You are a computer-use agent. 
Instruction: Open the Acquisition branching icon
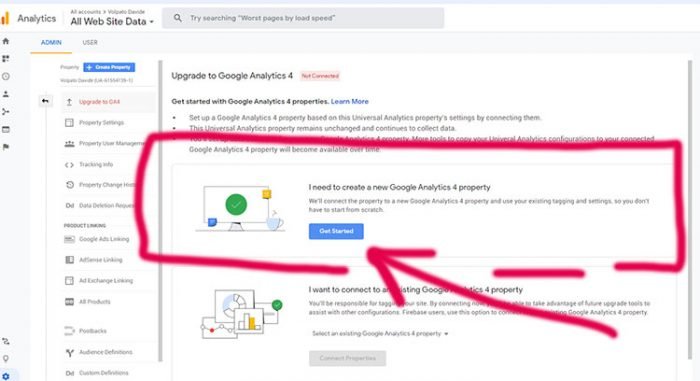point(6,112)
